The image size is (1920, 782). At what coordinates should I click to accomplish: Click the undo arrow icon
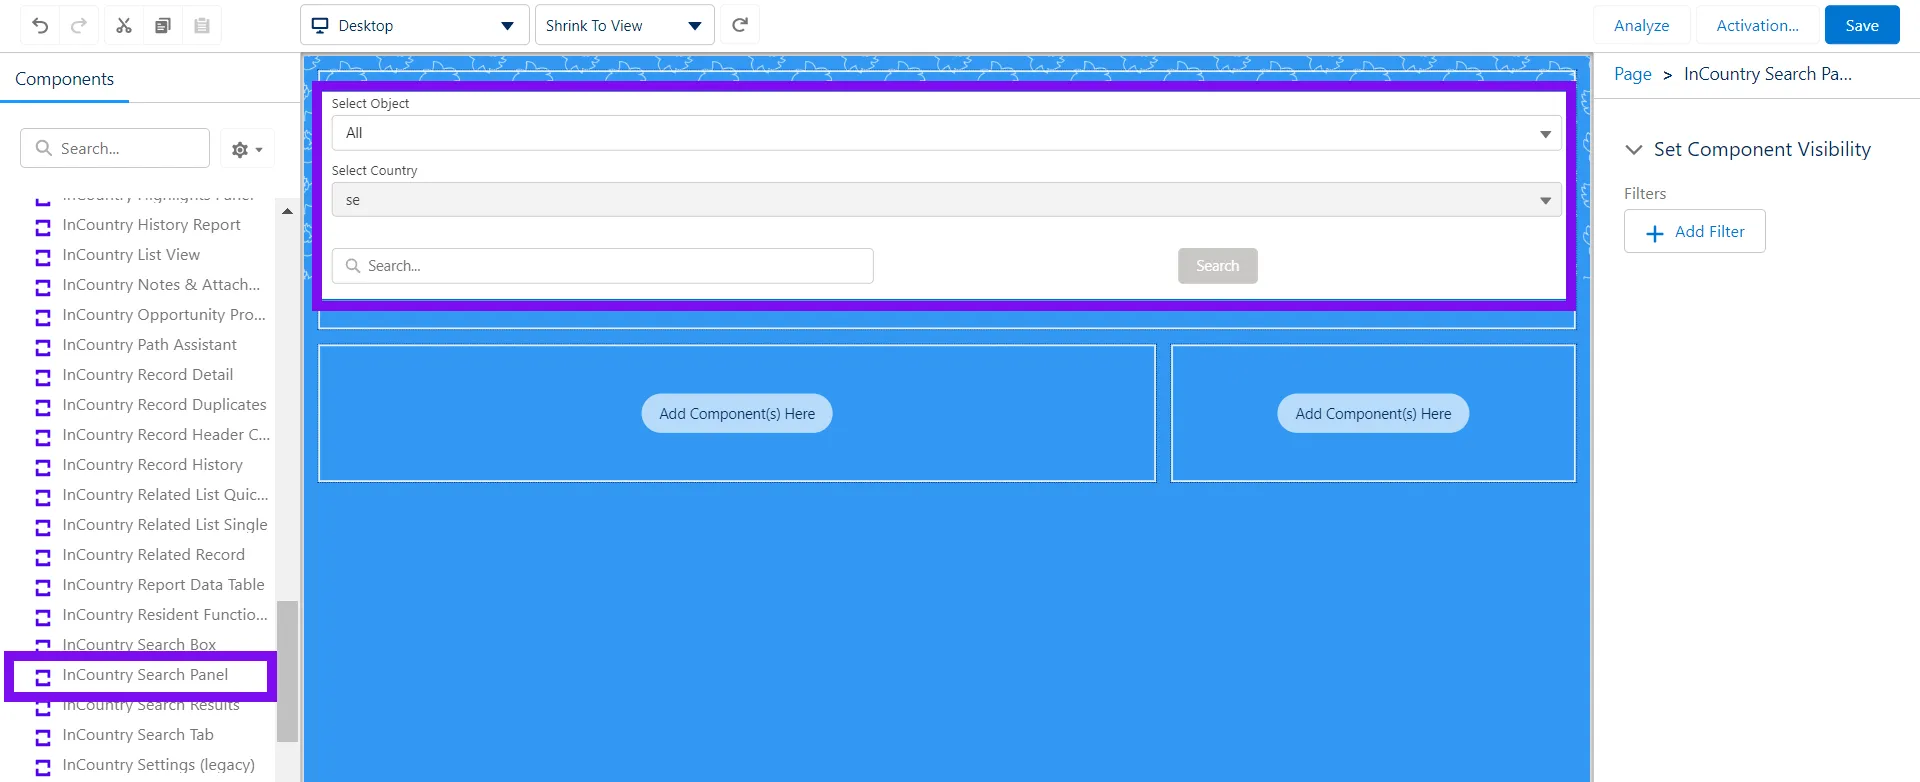pos(40,26)
